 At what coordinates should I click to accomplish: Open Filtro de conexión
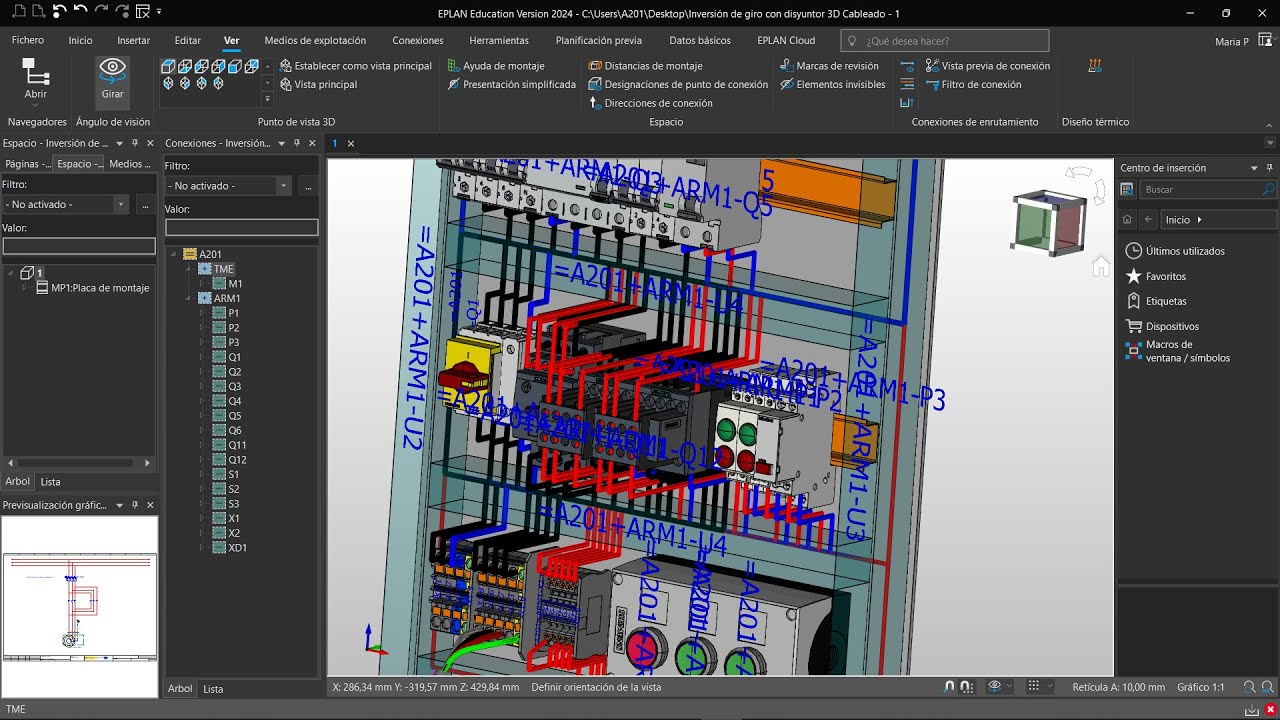[x=974, y=85]
